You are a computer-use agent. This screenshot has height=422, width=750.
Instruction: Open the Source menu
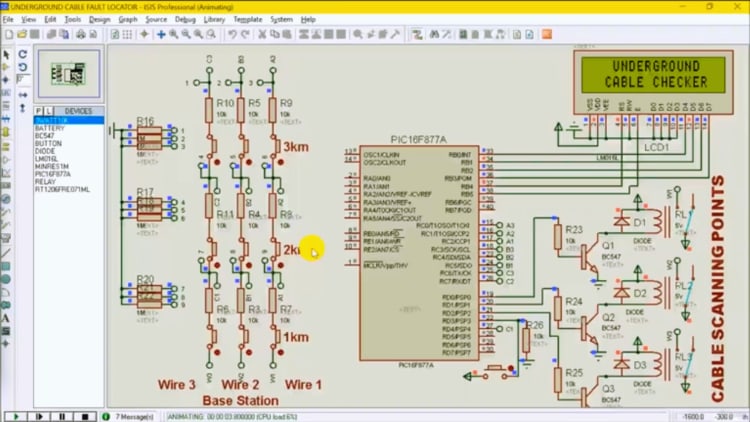tap(156, 20)
